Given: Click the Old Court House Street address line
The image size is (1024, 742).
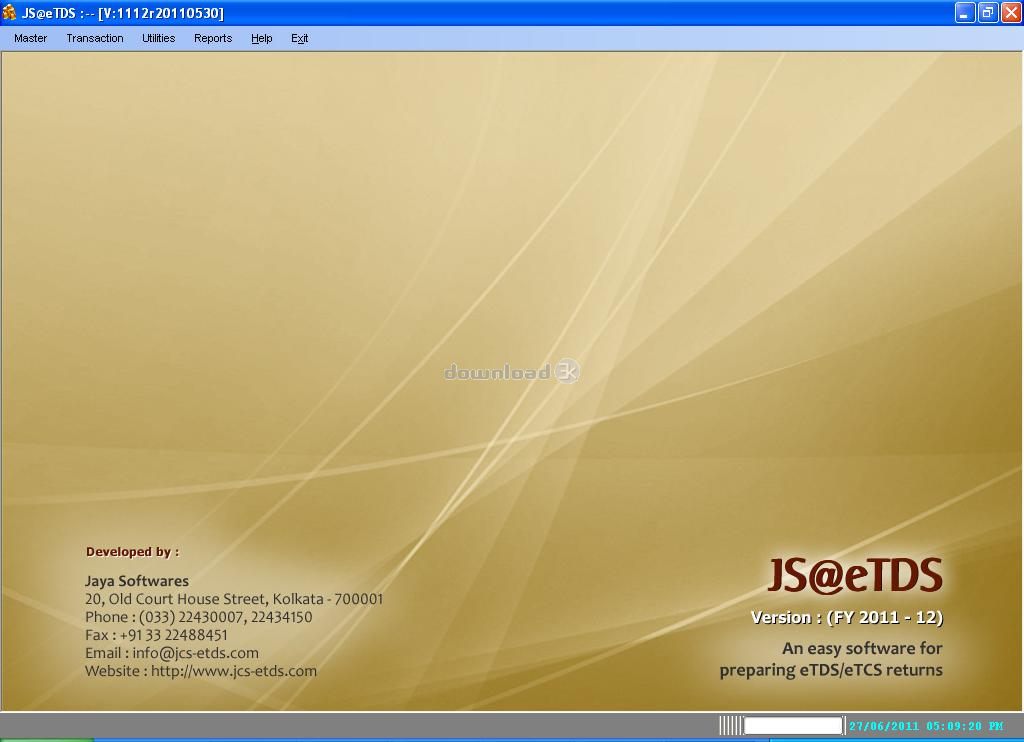Looking at the screenshot, I should (234, 599).
